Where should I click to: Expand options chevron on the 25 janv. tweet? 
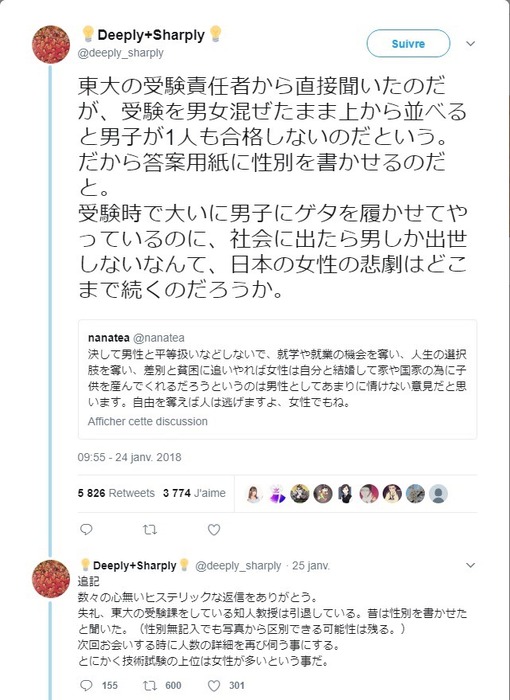pos(470,565)
